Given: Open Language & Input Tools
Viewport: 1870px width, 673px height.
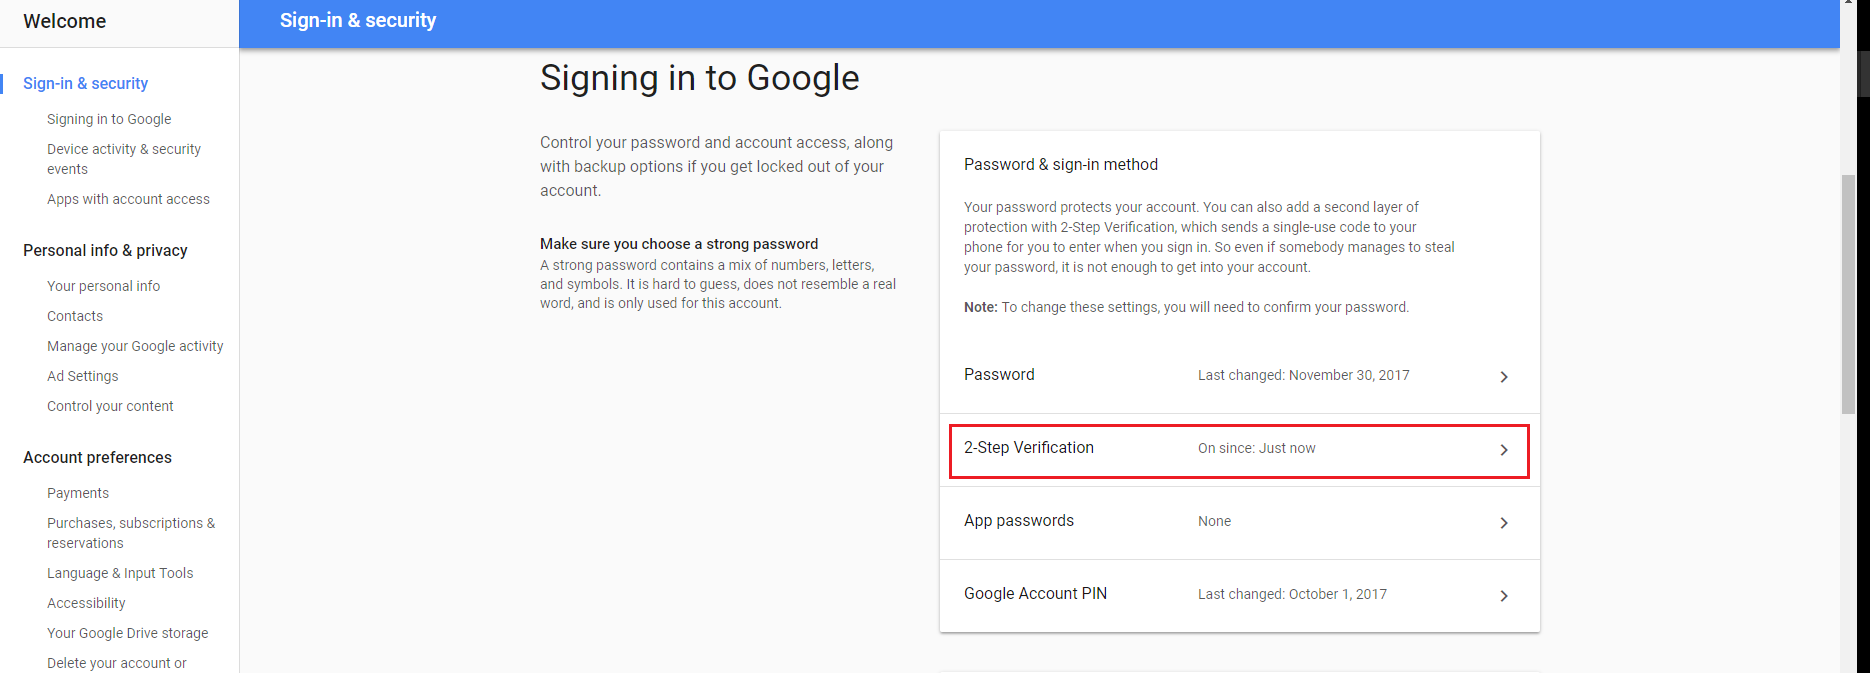Looking at the screenshot, I should pos(120,573).
